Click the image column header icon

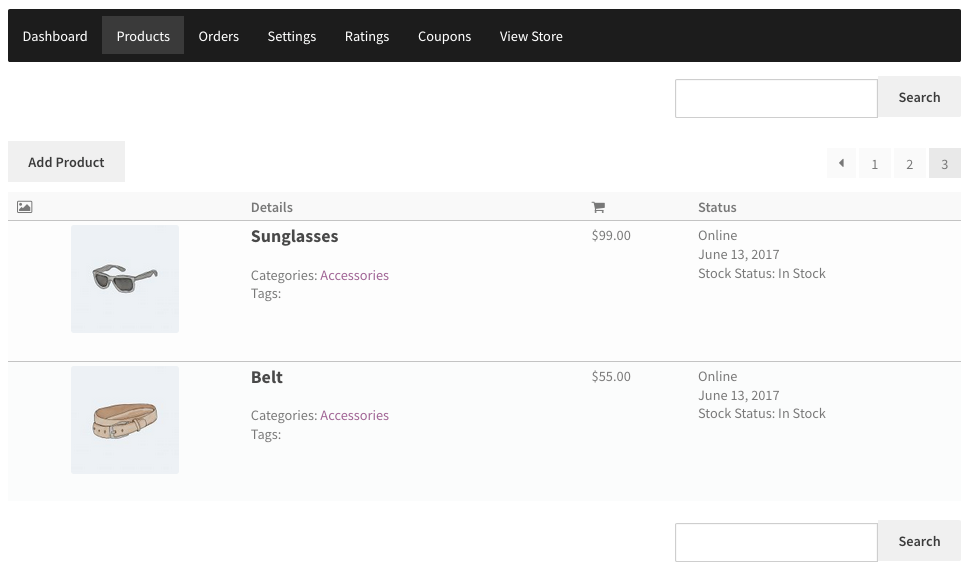click(25, 207)
